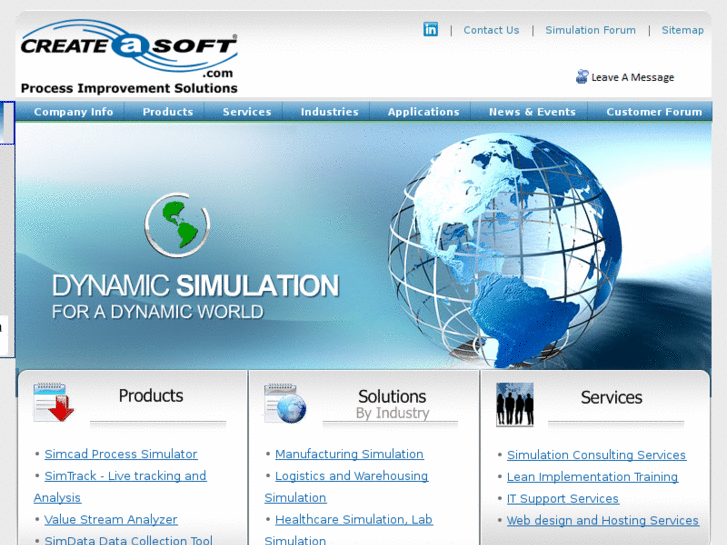Open the Applications menu

click(x=423, y=112)
